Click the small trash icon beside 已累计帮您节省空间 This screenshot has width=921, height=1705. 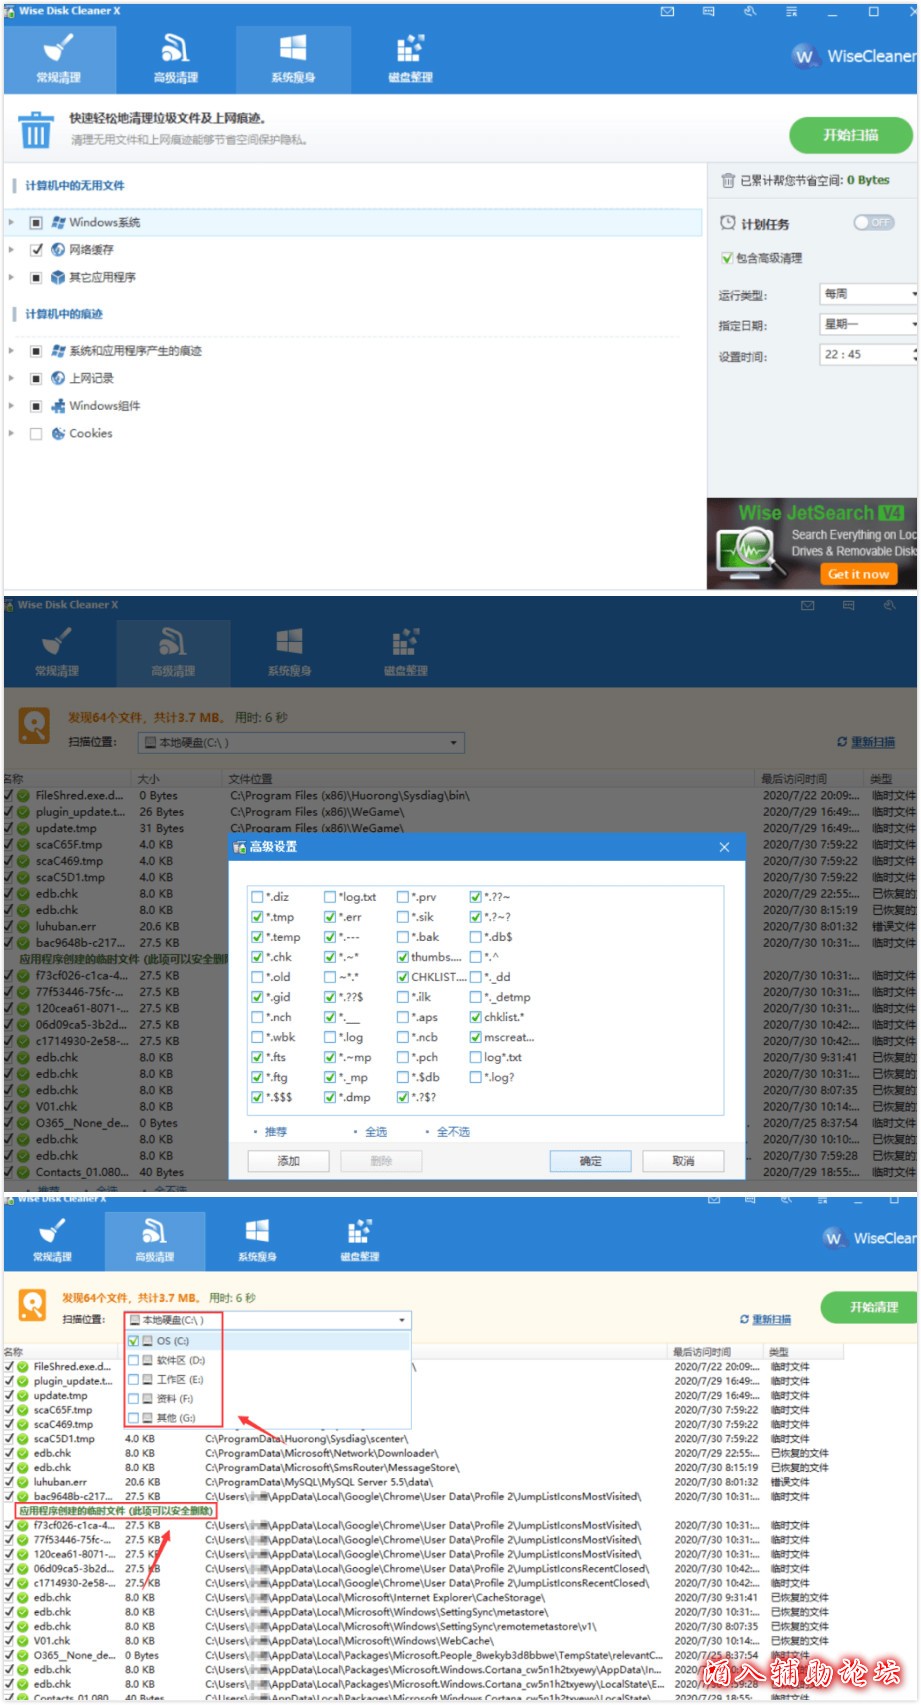[x=728, y=180]
